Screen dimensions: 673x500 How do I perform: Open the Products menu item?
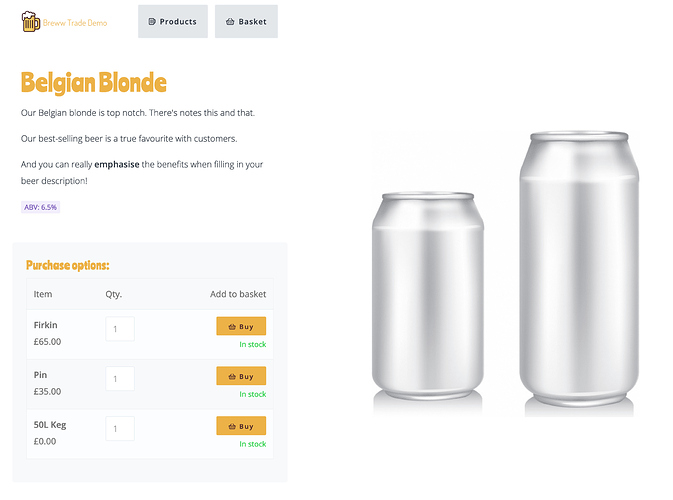(x=173, y=21)
